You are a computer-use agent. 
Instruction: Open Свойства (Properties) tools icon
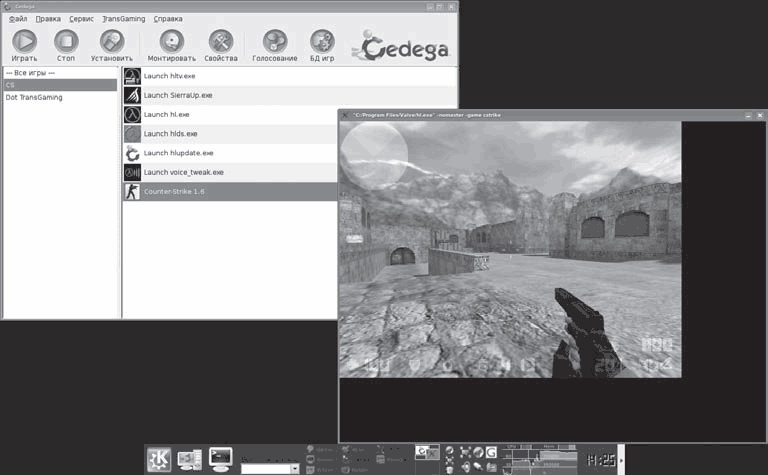pos(221,42)
